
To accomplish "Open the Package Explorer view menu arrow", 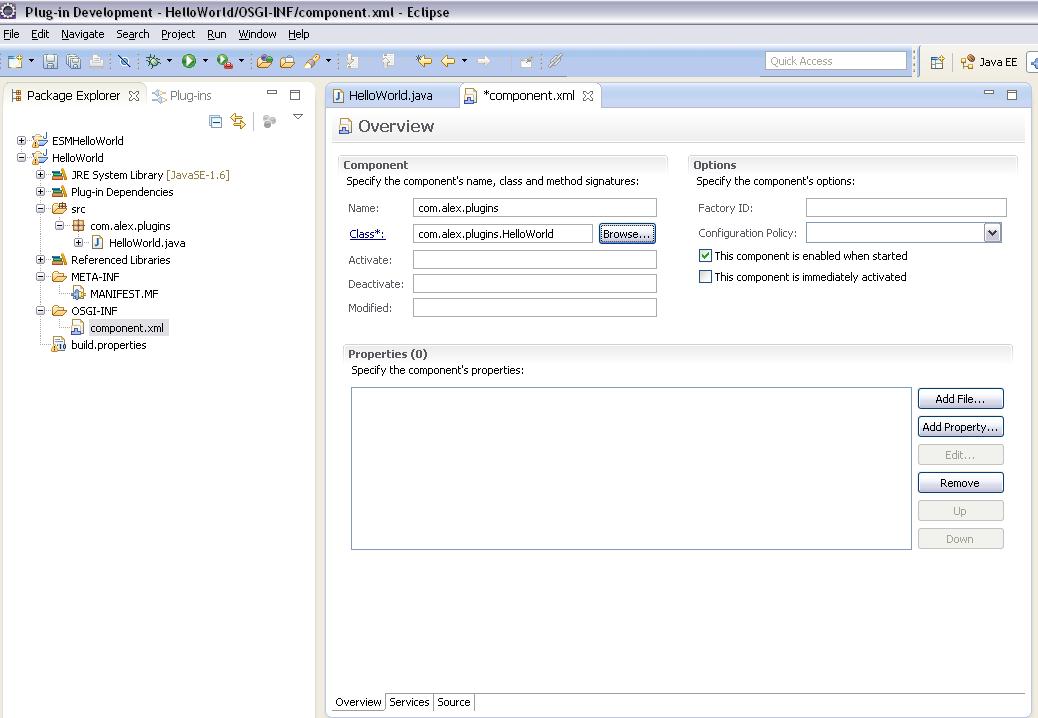I will tap(298, 117).
